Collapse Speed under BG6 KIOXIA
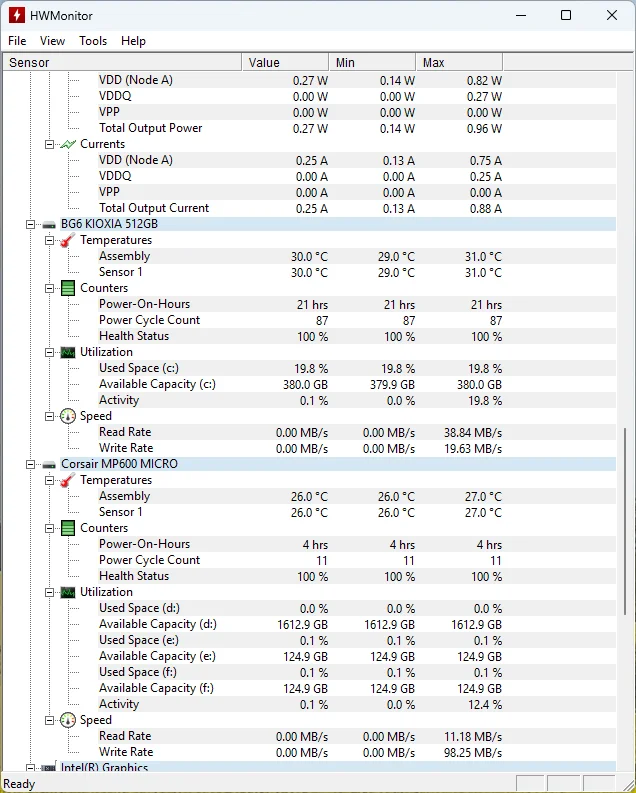Screen dimensions: 636x793 (x=50, y=416)
